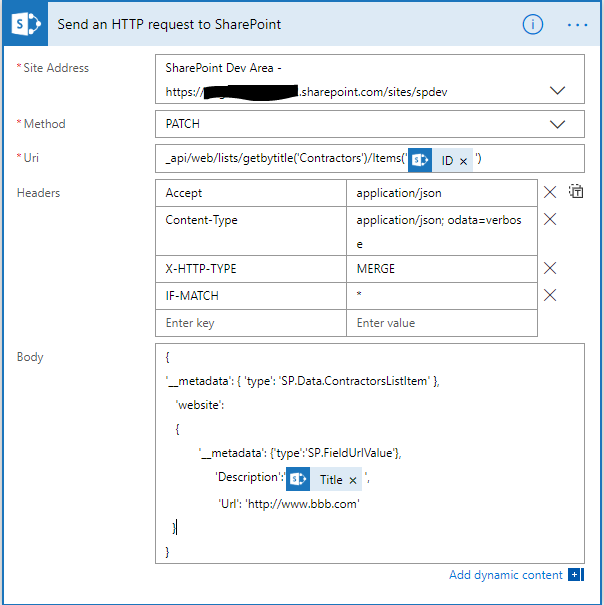This screenshot has height=605, width=604.
Task: Select the ID dynamic token in Uri
Action: coord(440,160)
